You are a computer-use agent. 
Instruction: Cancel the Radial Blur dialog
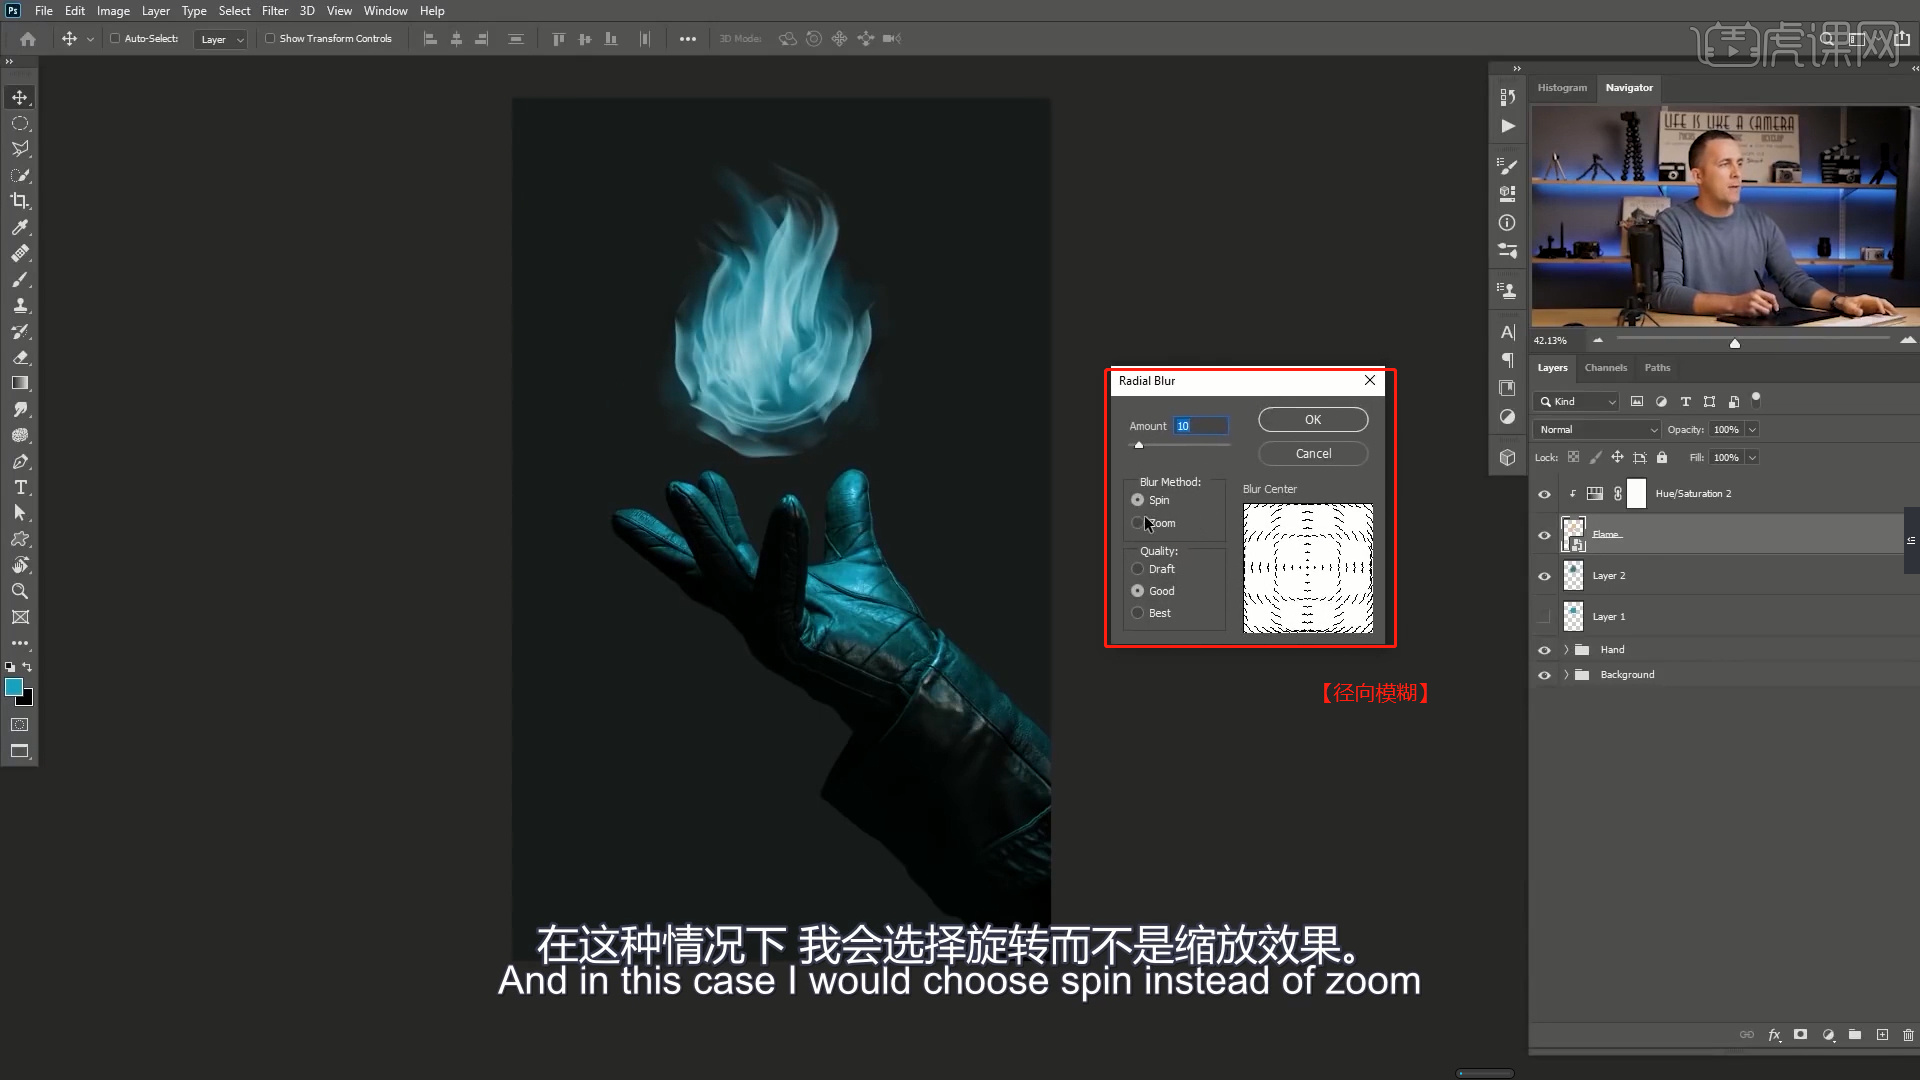(1312, 454)
